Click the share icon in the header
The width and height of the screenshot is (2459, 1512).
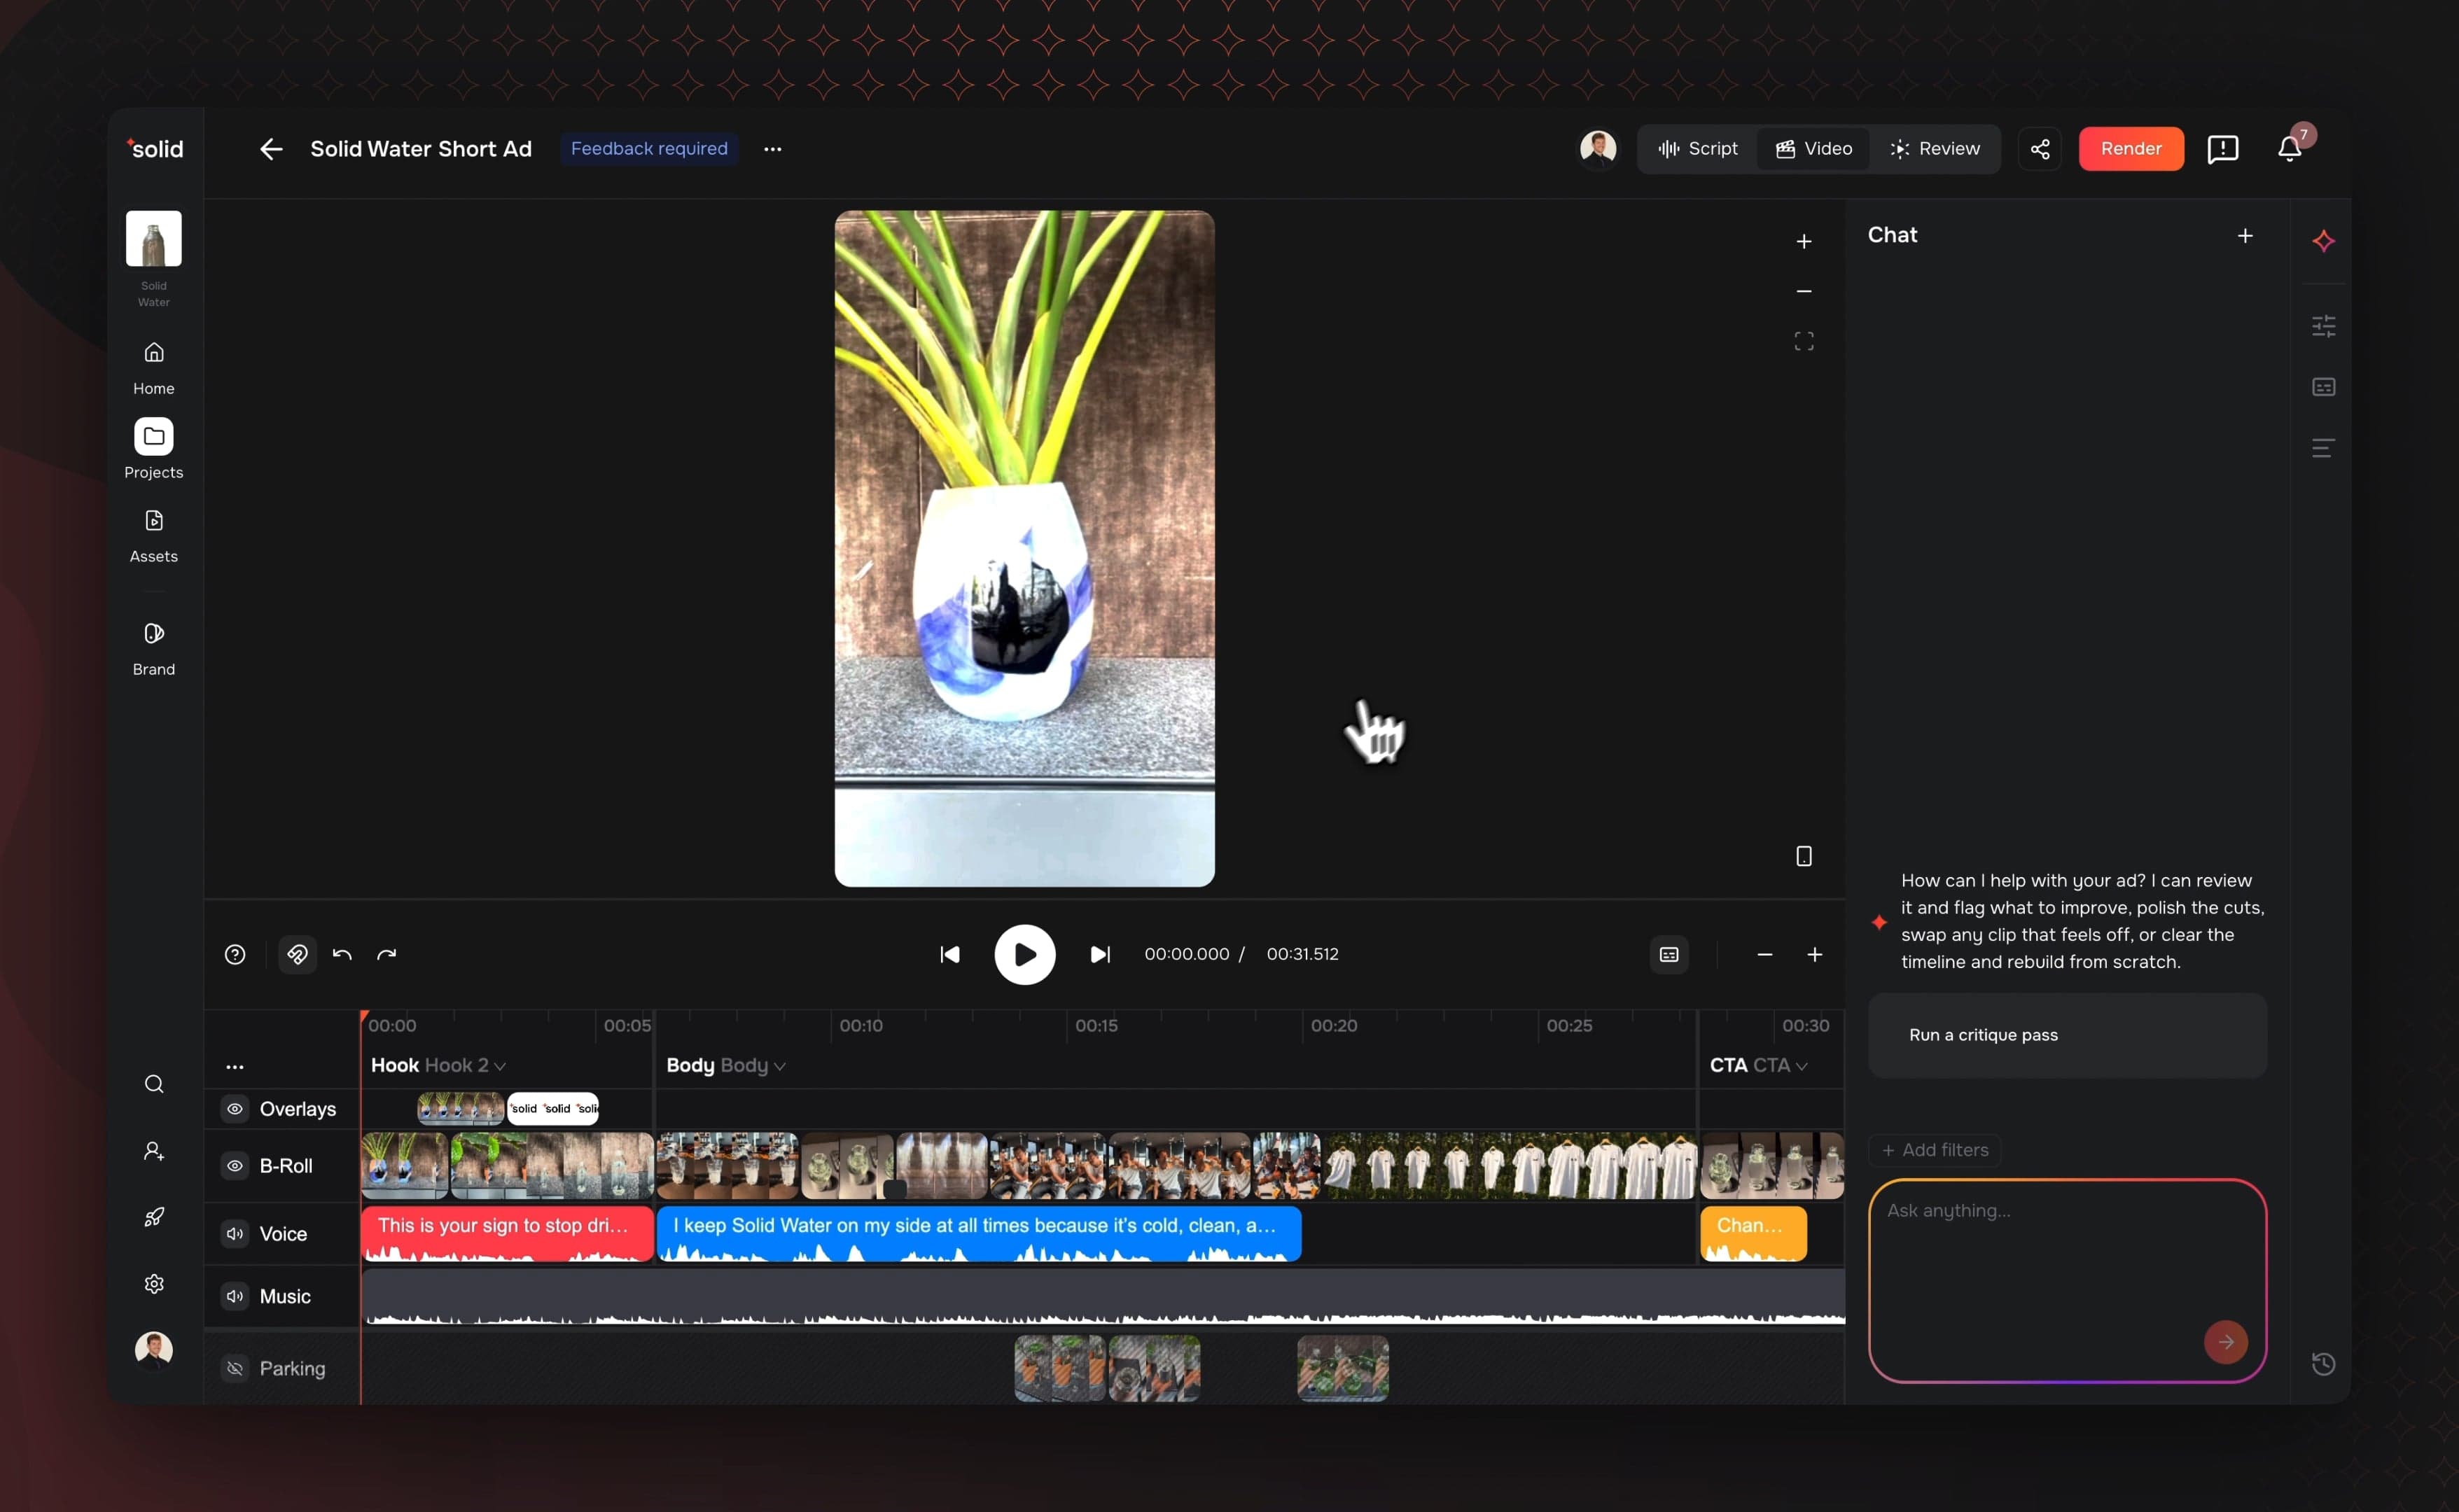[2040, 149]
